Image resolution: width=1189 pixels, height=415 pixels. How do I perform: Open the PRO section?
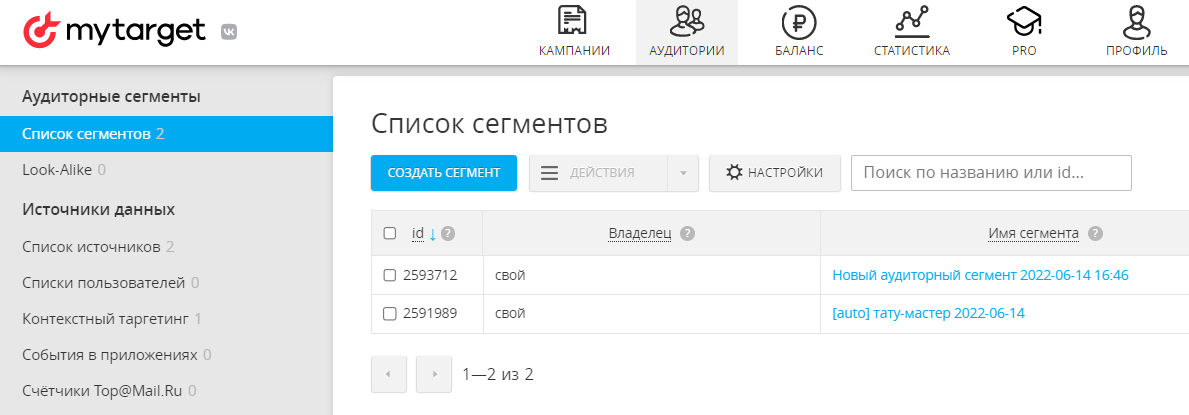click(x=1024, y=33)
